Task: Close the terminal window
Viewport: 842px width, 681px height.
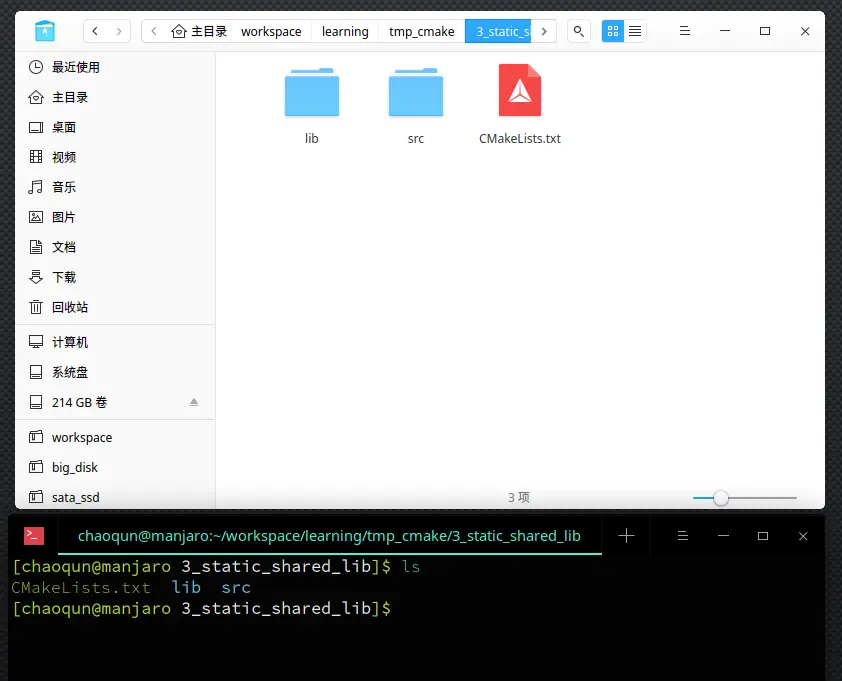Action: [803, 535]
